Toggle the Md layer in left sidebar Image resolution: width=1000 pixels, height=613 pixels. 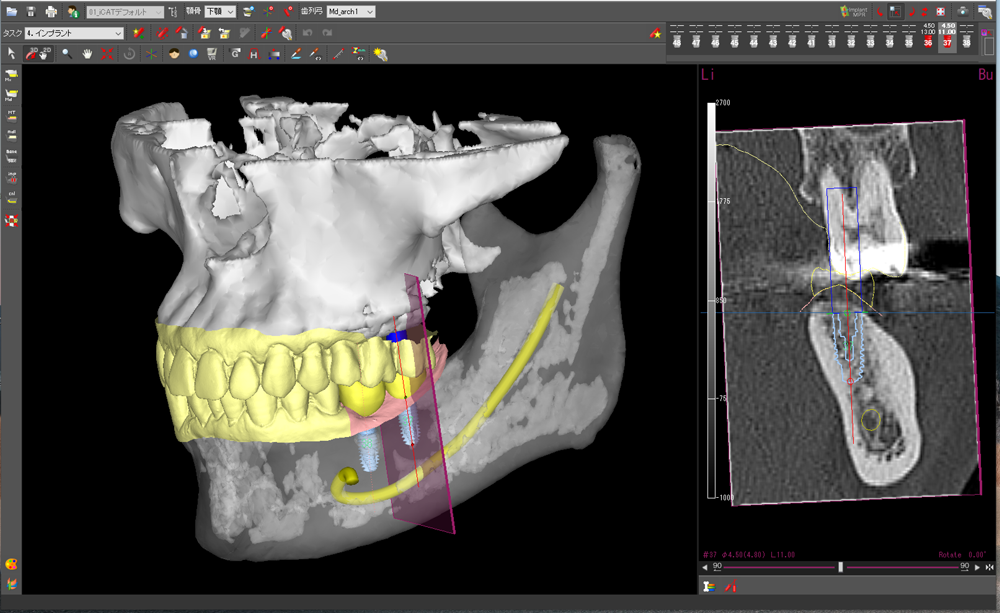point(11,96)
